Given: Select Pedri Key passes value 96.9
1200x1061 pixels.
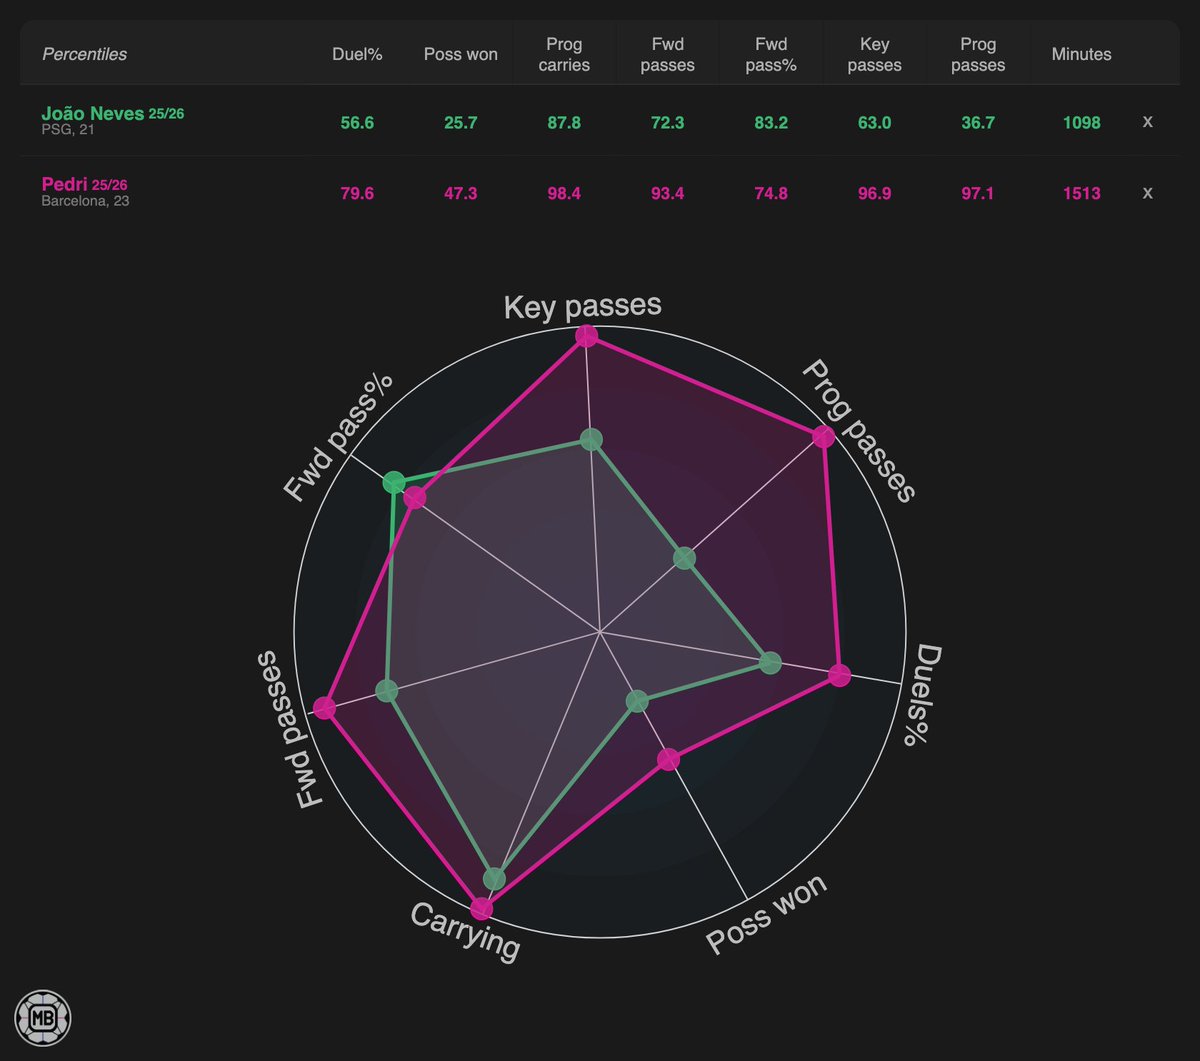Looking at the screenshot, I should coord(875,193).
